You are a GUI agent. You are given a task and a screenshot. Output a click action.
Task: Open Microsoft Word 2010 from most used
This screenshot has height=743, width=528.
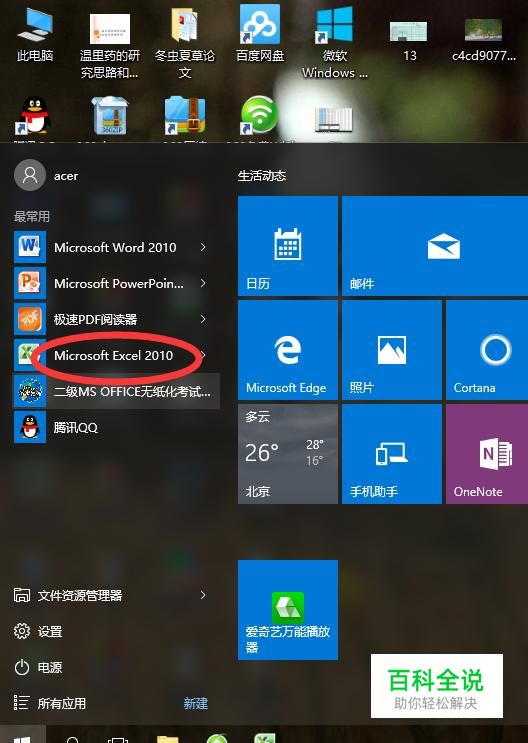pyautogui.click(x=116, y=247)
